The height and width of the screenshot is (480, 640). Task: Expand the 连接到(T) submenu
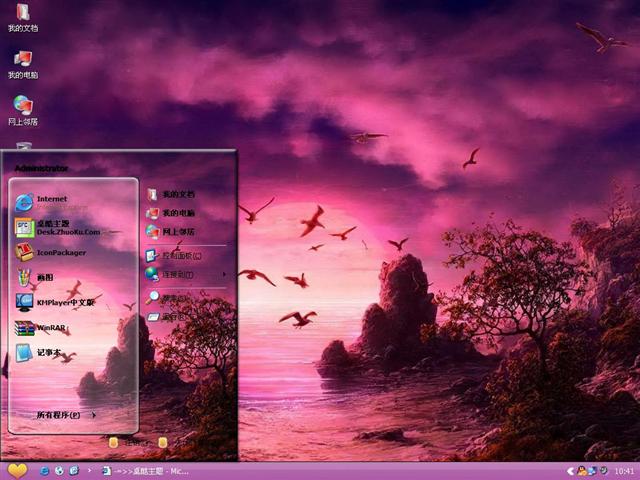(187, 274)
